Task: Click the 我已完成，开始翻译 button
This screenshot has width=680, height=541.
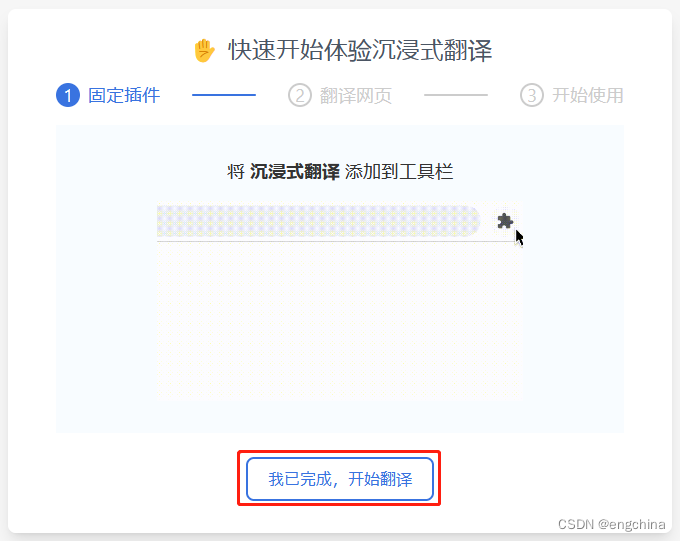Action: coord(340,479)
